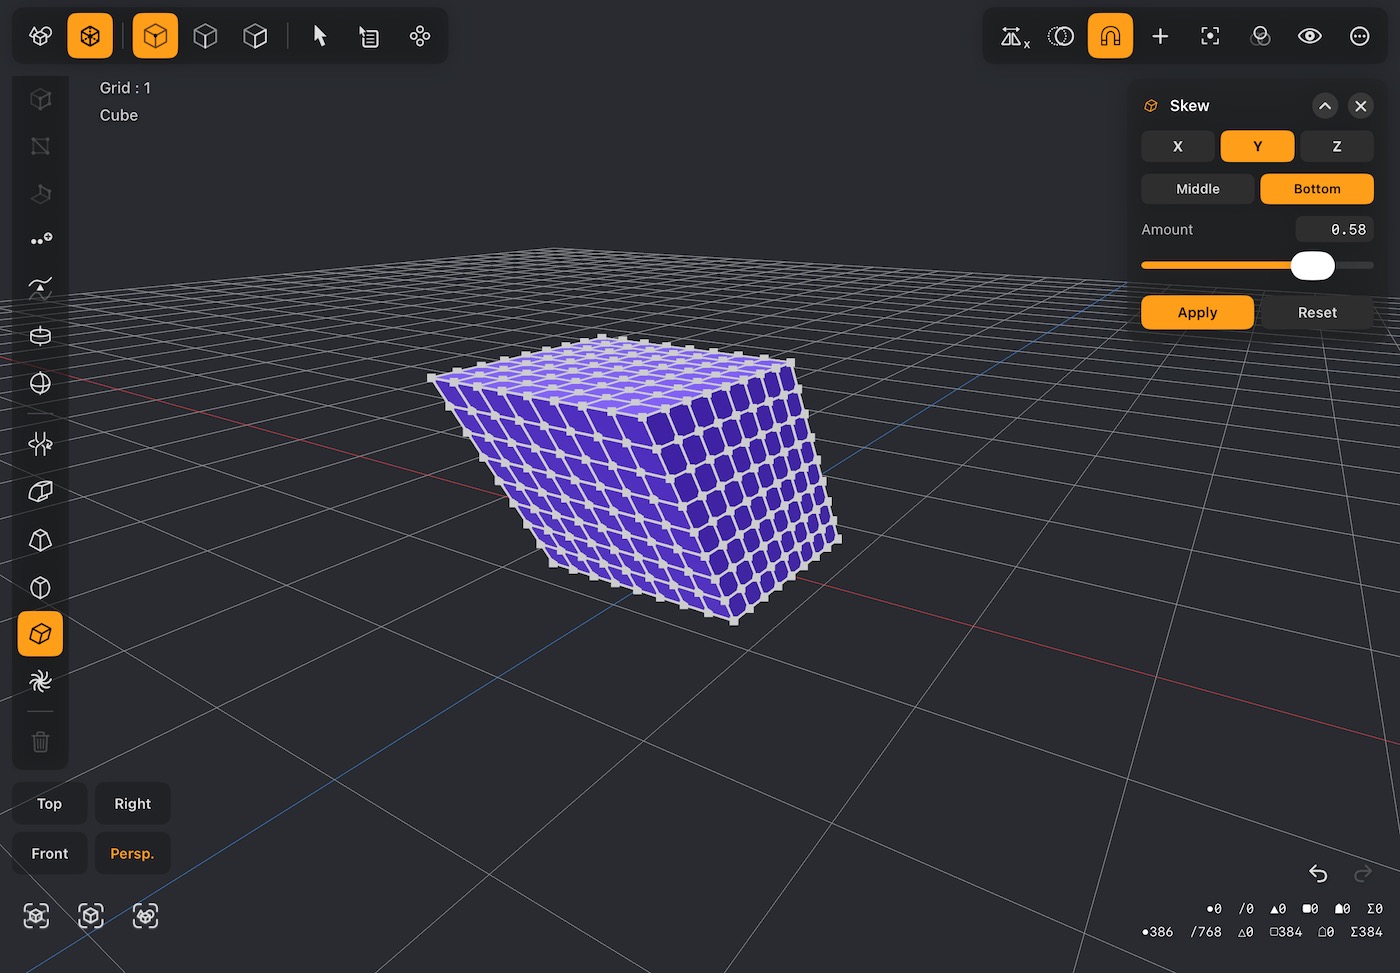Open the selection list tool
Image resolution: width=1400 pixels, height=973 pixels.
click(369, 36)
